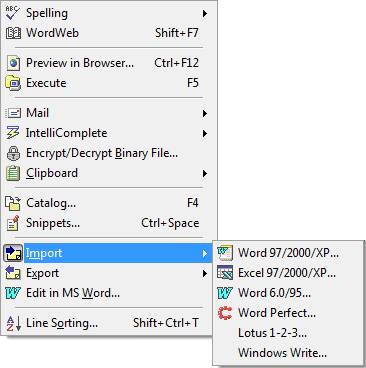Click the Spelling checkmark icon
The width and height of the screenshot is (366, 368).
[x=13, y=13]
